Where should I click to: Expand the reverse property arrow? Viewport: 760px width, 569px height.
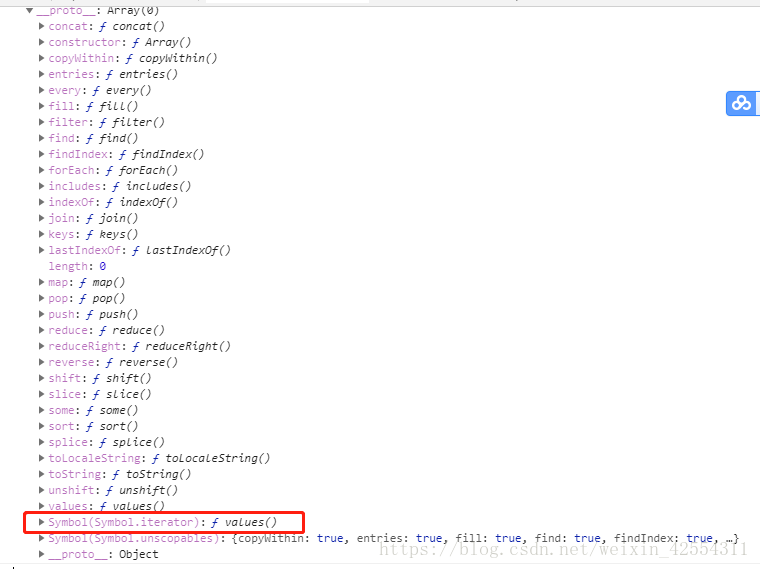click(x=42, y=362)
